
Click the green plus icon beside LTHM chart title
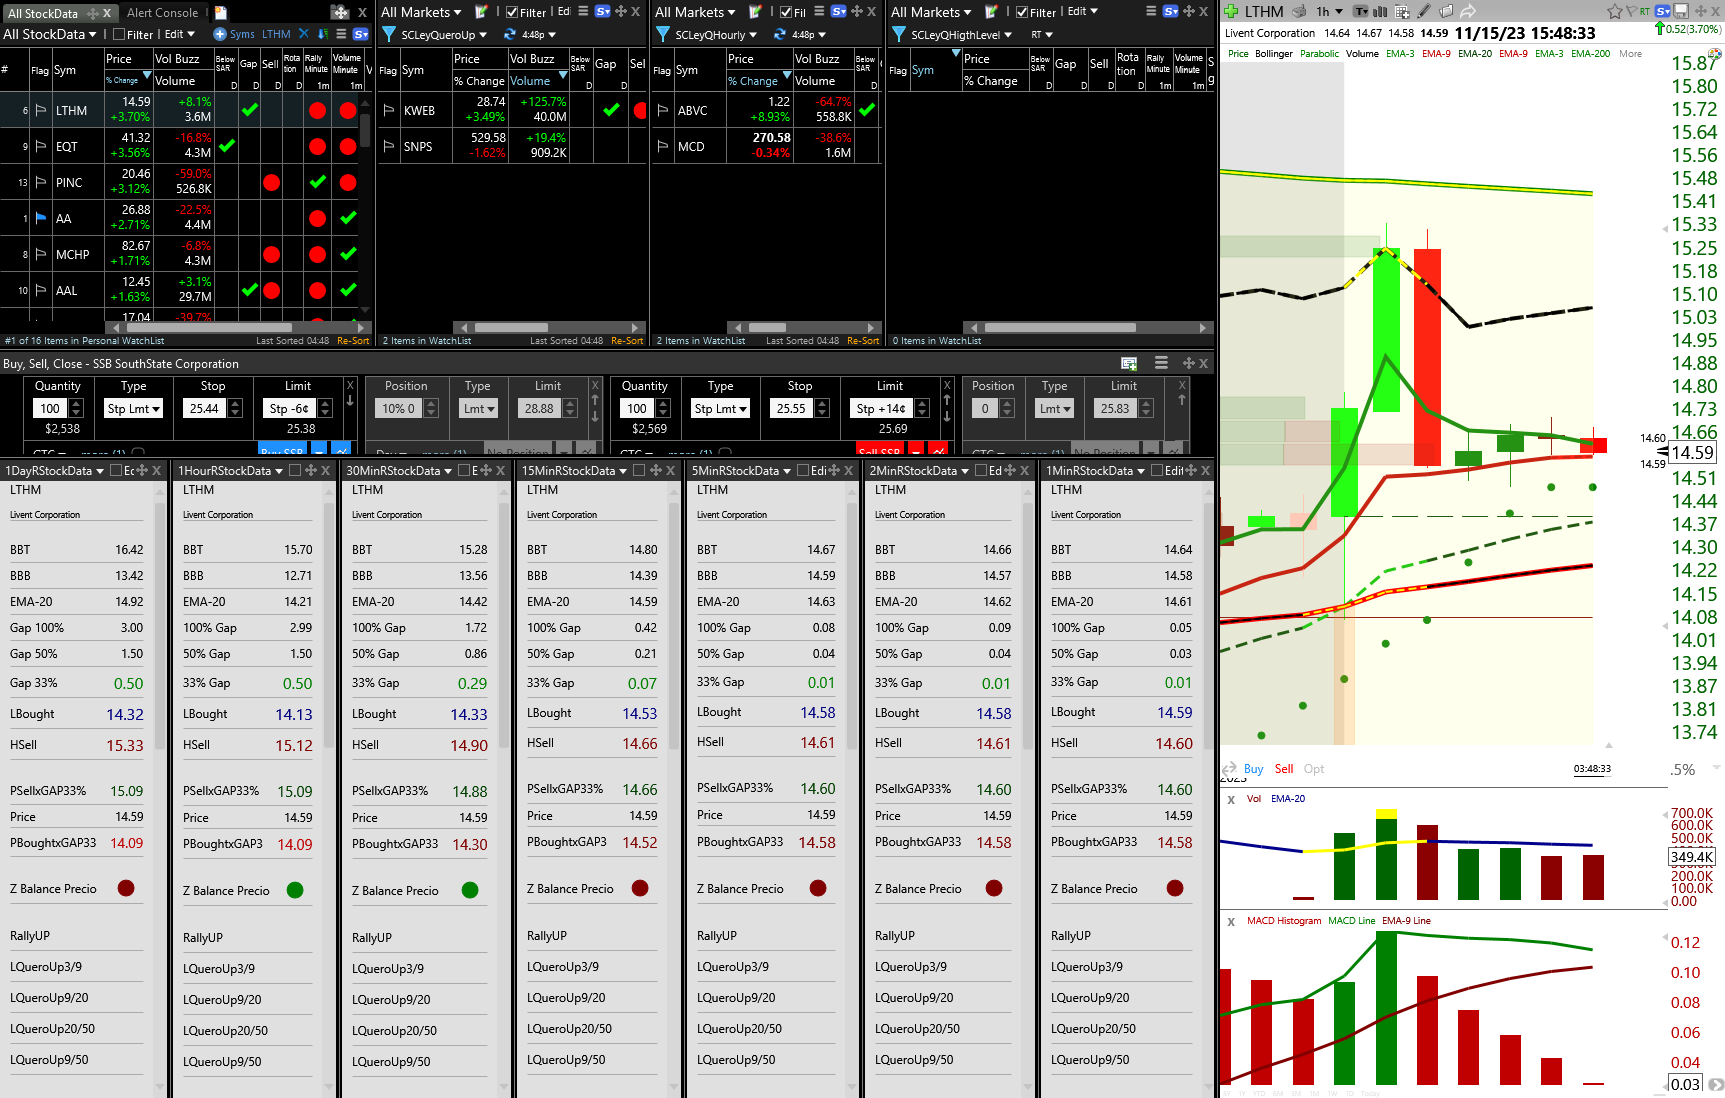point(1229,12)
